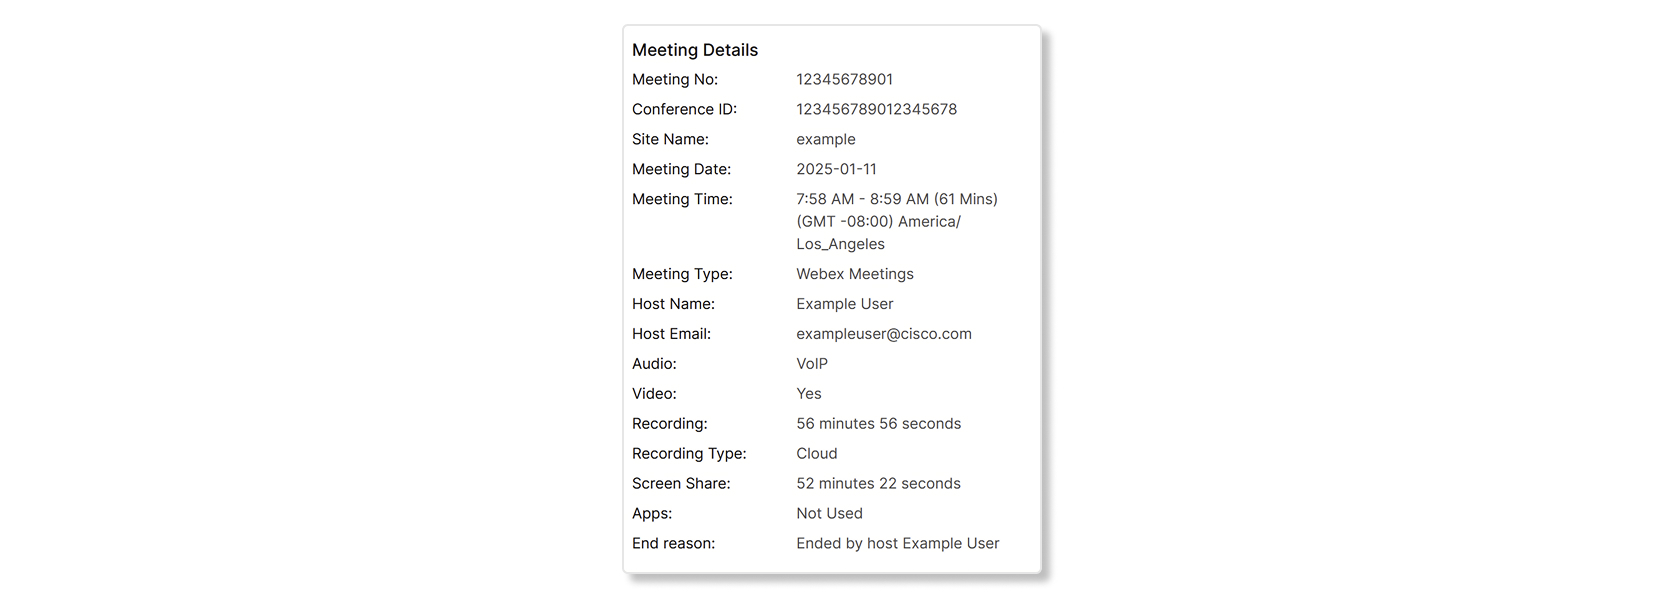This screenshot has height=600, width=1664.
Task: Click the Audio: label
Action: 654,364
